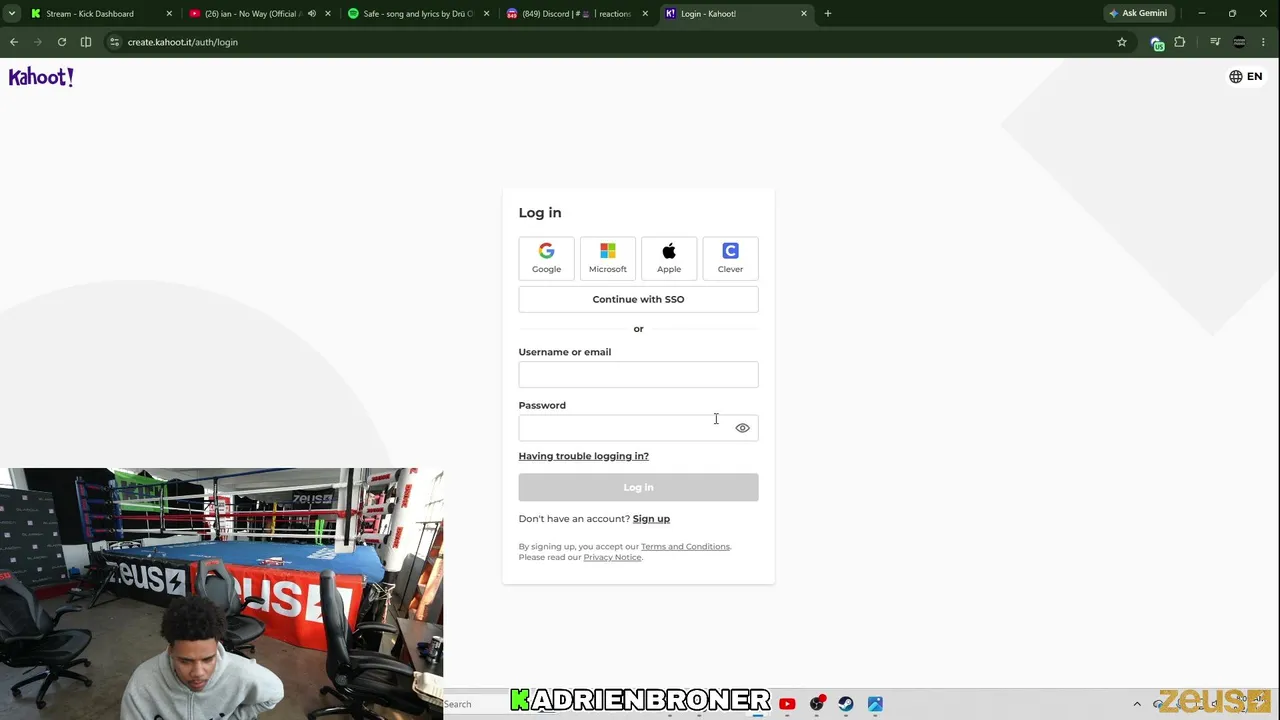The image size is (1280, 720).
Task: Sign in with Apple
Action: (669, 258)
